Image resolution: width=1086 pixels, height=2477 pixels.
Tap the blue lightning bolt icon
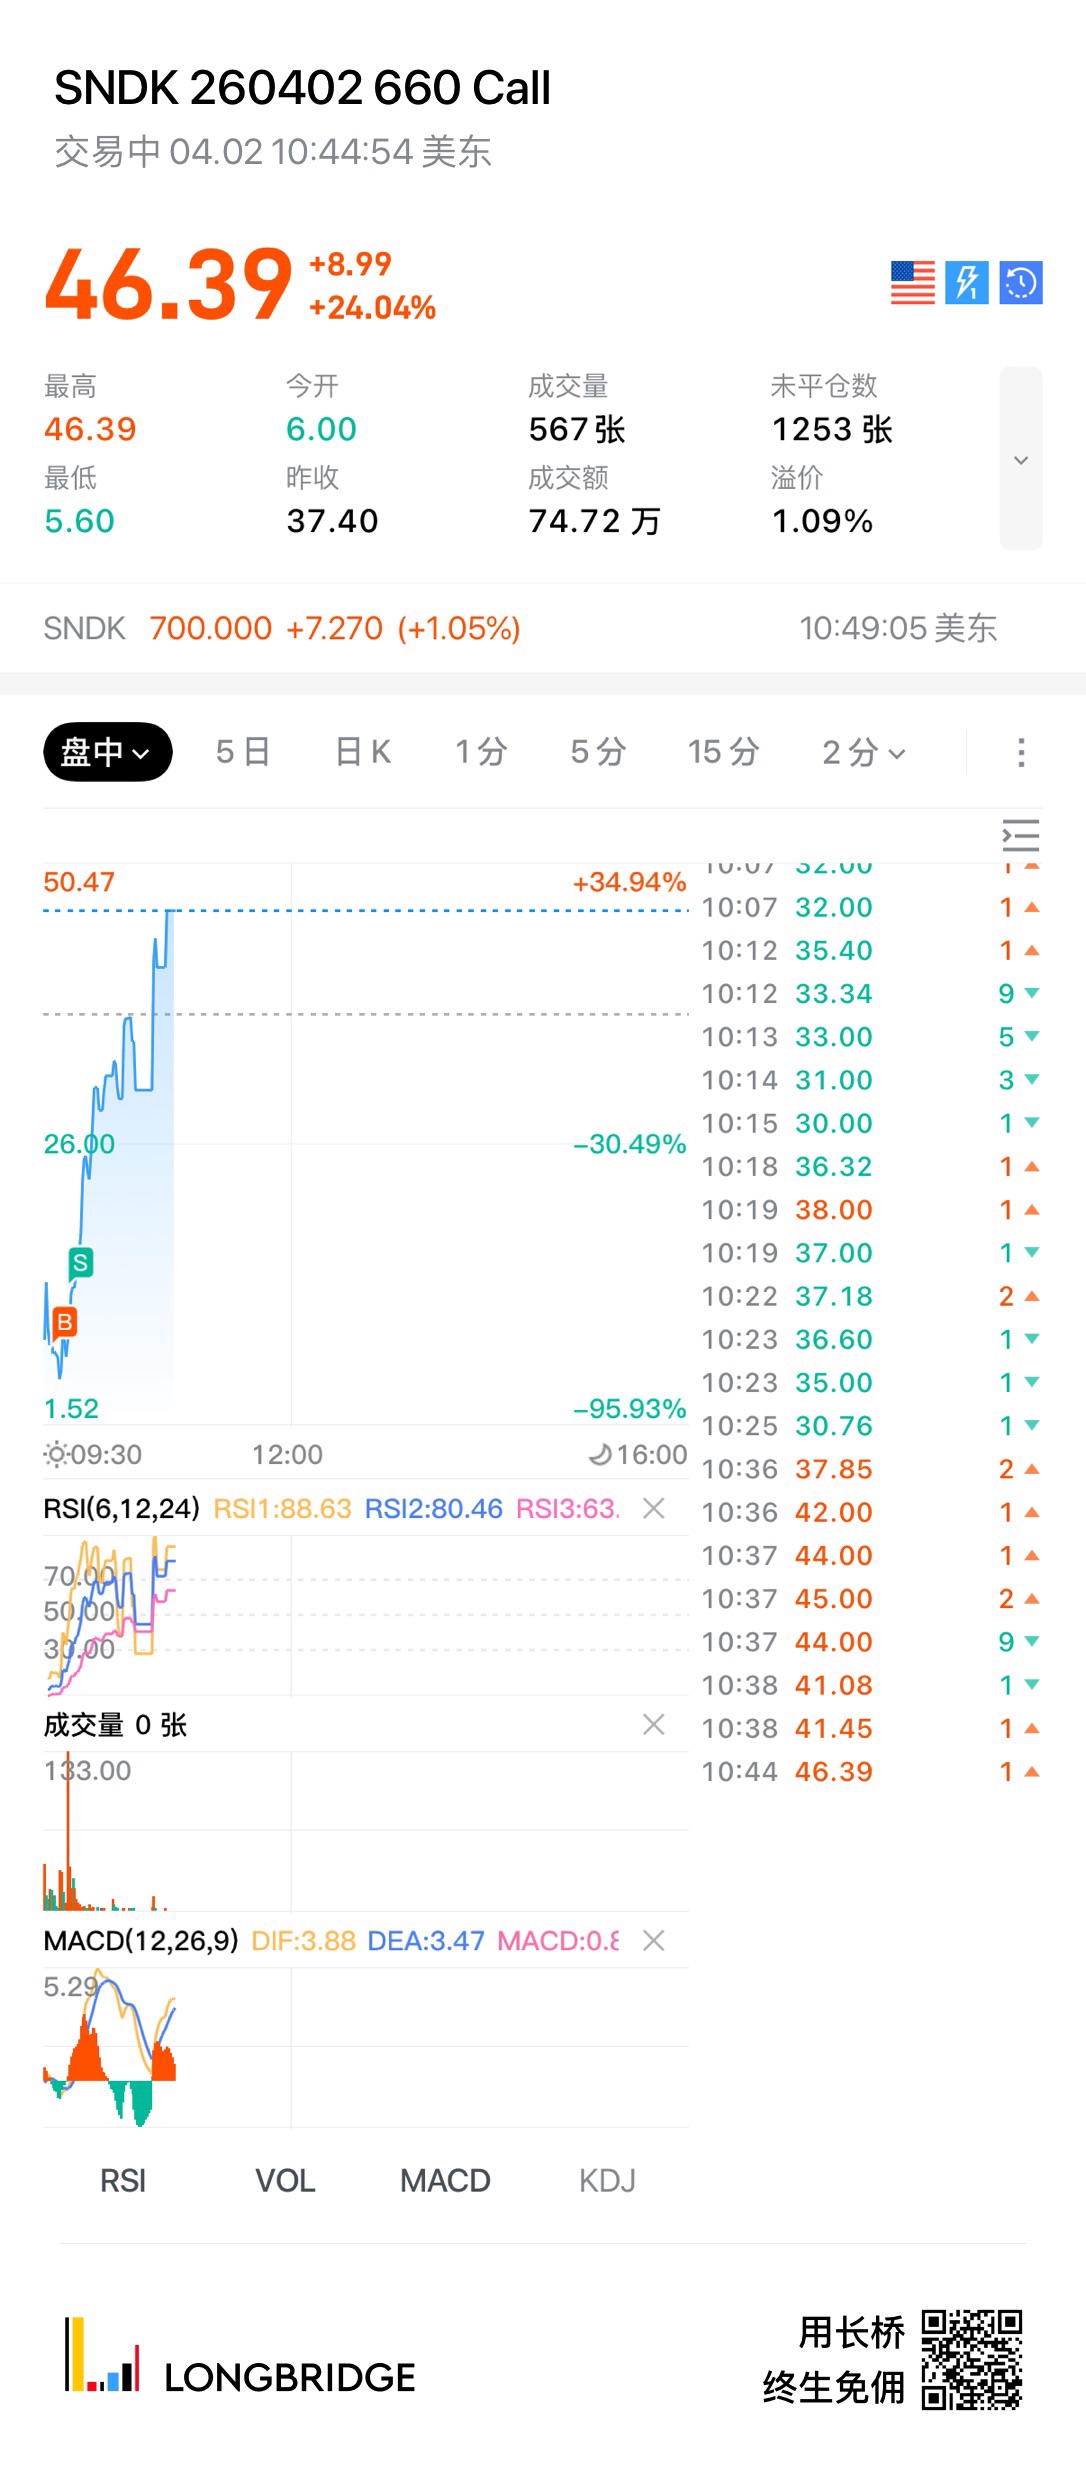tap(967, 282)
